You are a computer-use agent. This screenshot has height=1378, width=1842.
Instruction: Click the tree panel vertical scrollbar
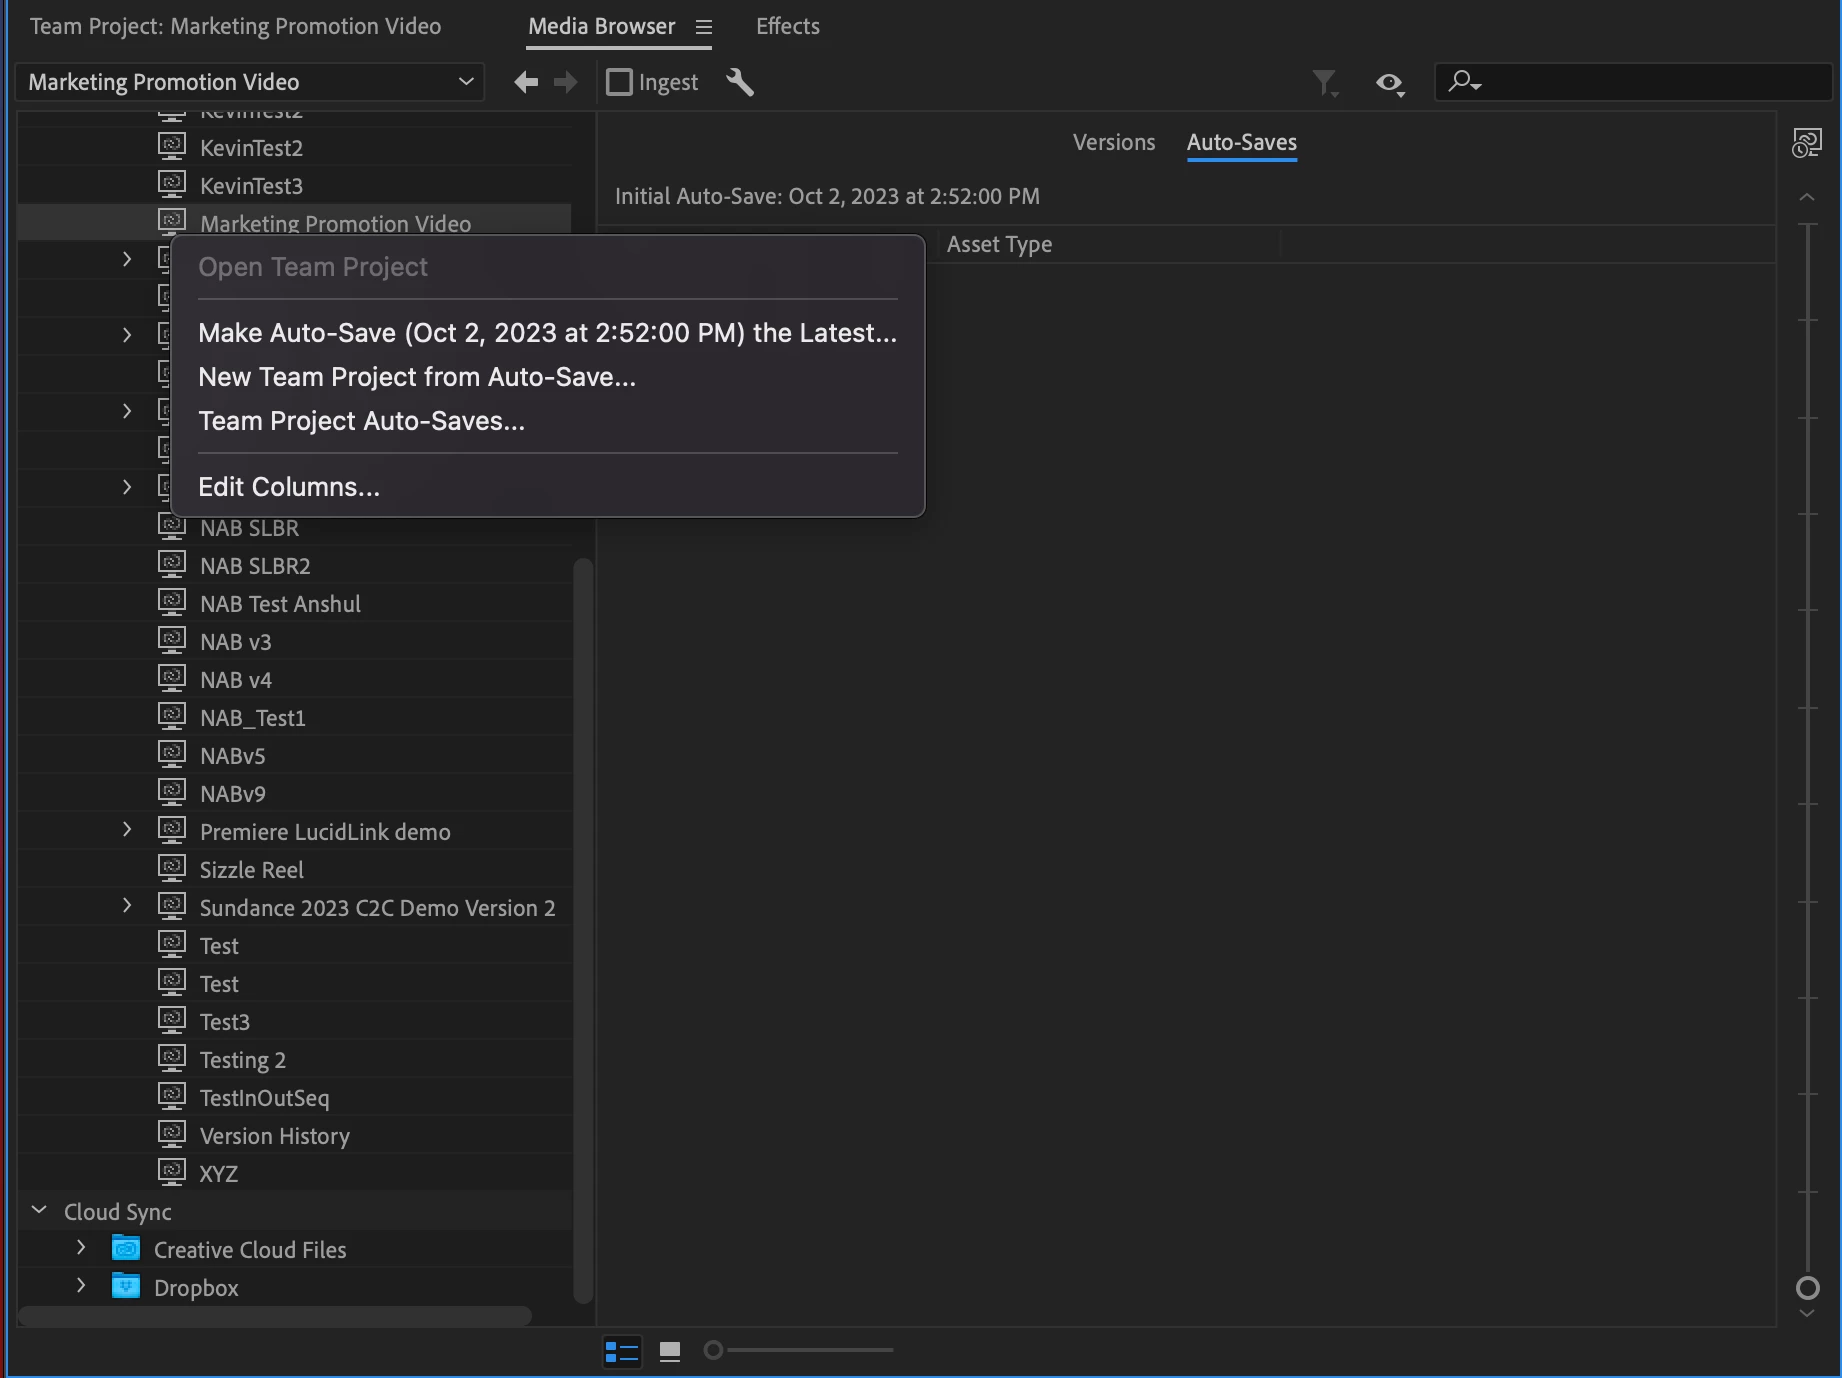tap(583, 930)
